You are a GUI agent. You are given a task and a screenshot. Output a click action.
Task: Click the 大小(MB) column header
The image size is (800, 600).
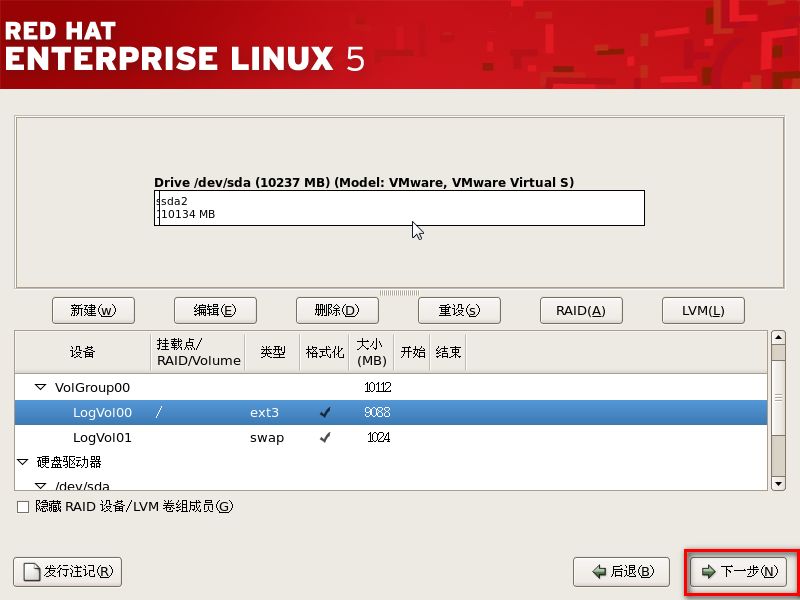click(371, 352)
